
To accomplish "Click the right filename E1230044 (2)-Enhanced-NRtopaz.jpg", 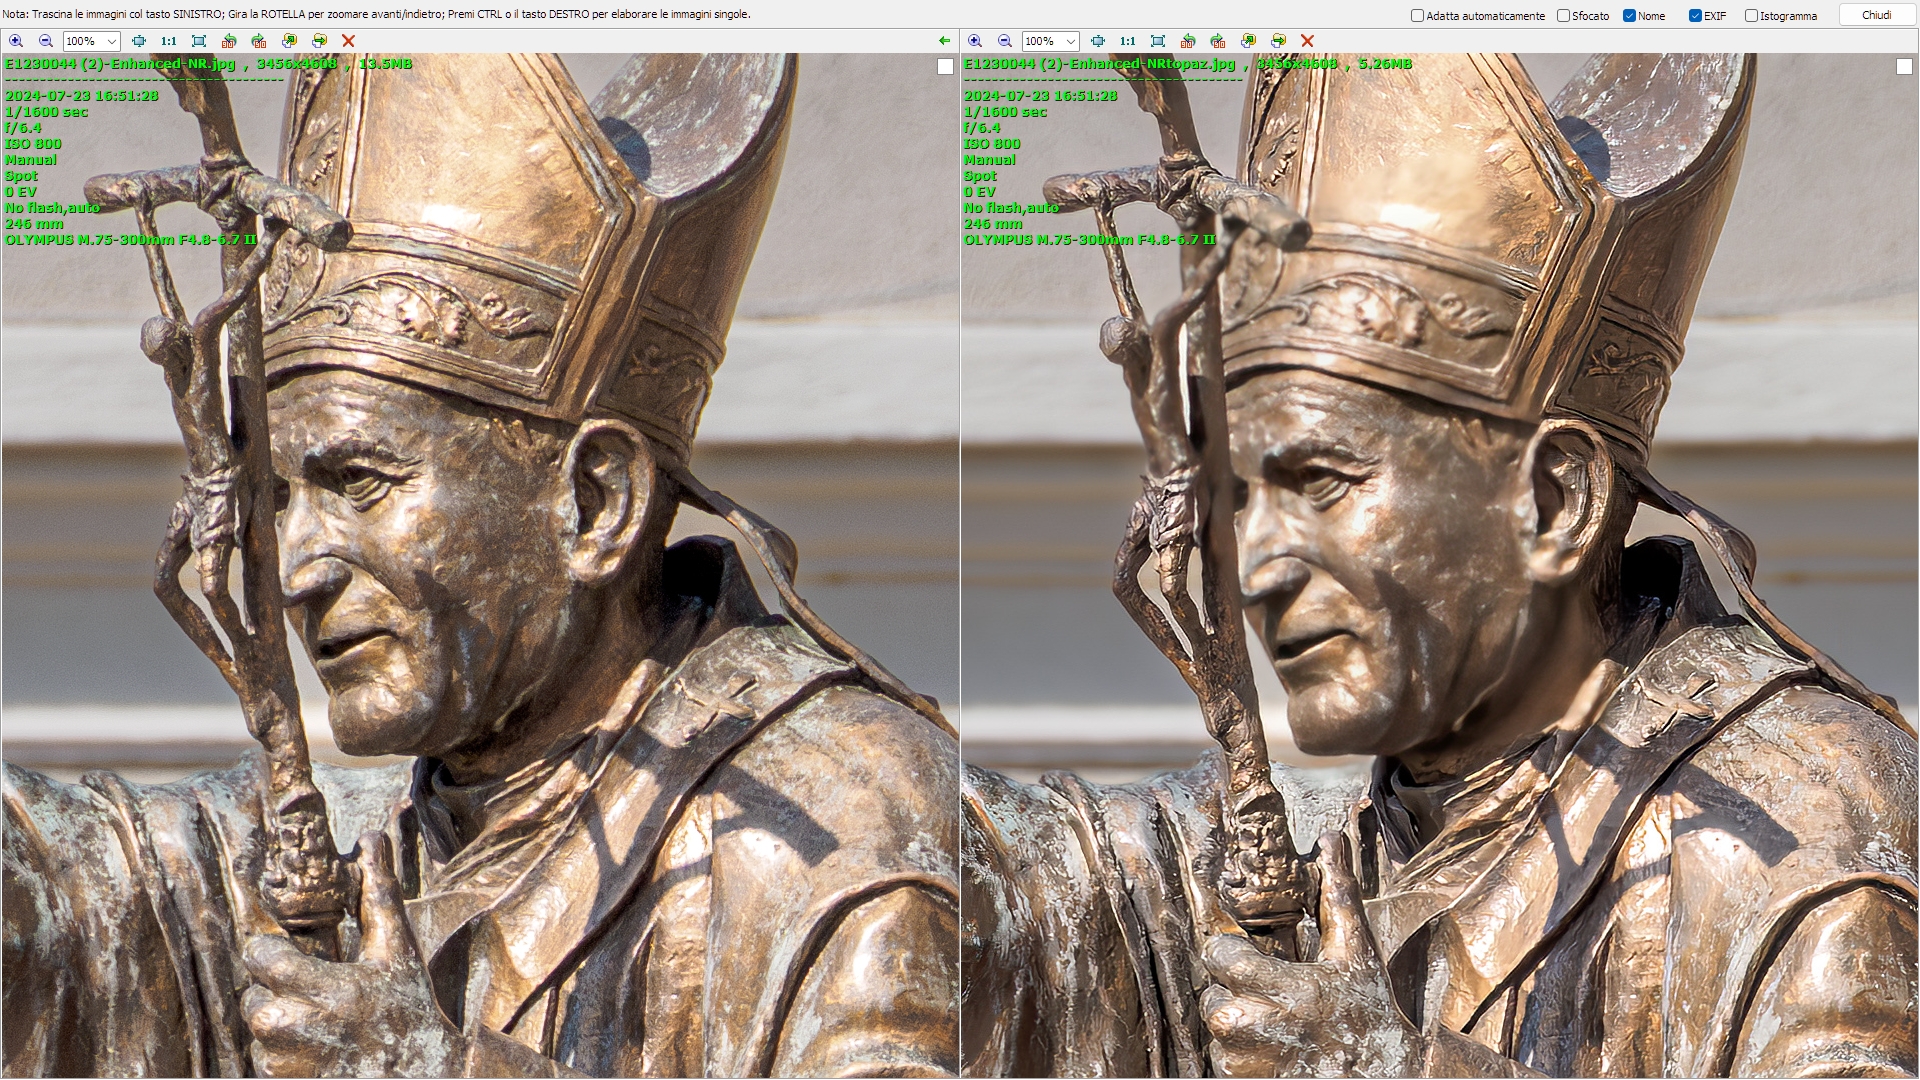I will tap(1099, 64).
